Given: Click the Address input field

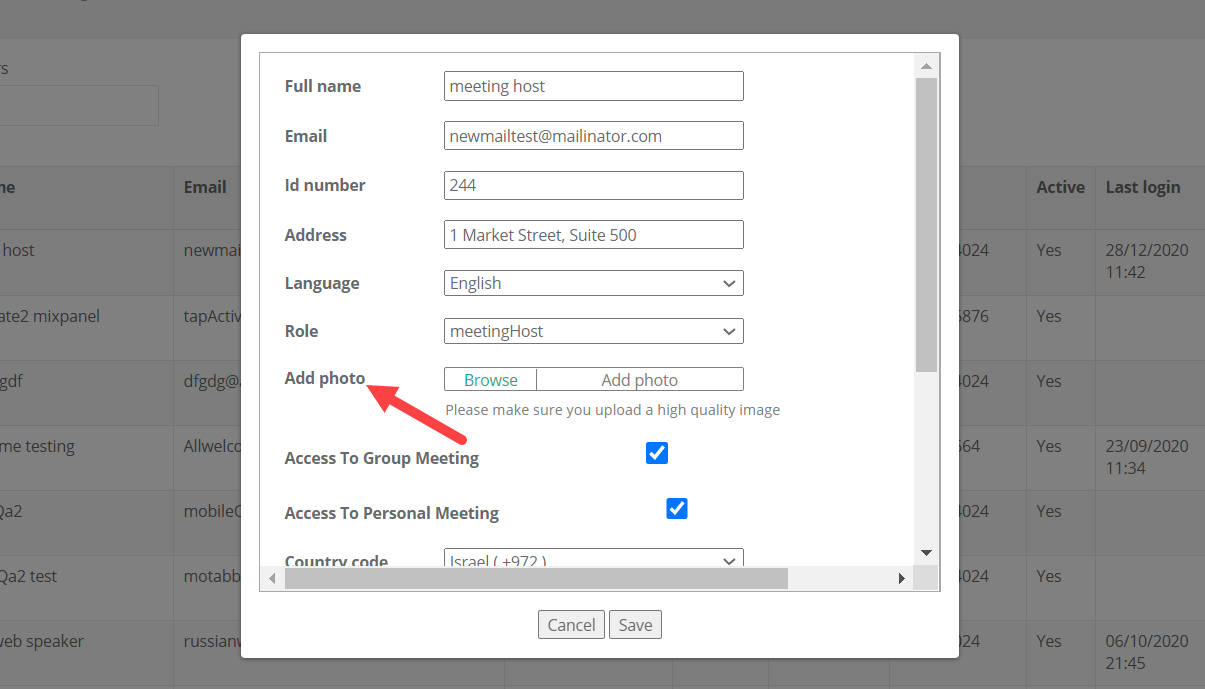Looking at the screenshot, I should coord(593,235).
